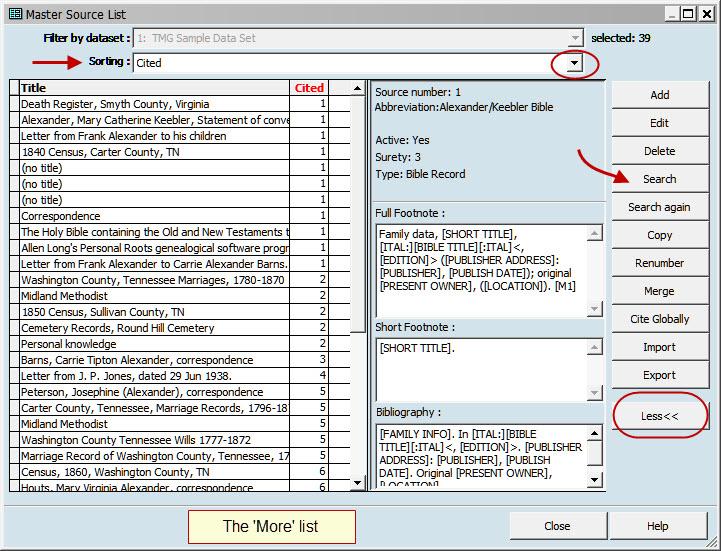The width and height of the screenshot is (721, 551).
Task: Select 'Cemetery Records, Round Hill Cemetery' row
Action: pos(179,328)
